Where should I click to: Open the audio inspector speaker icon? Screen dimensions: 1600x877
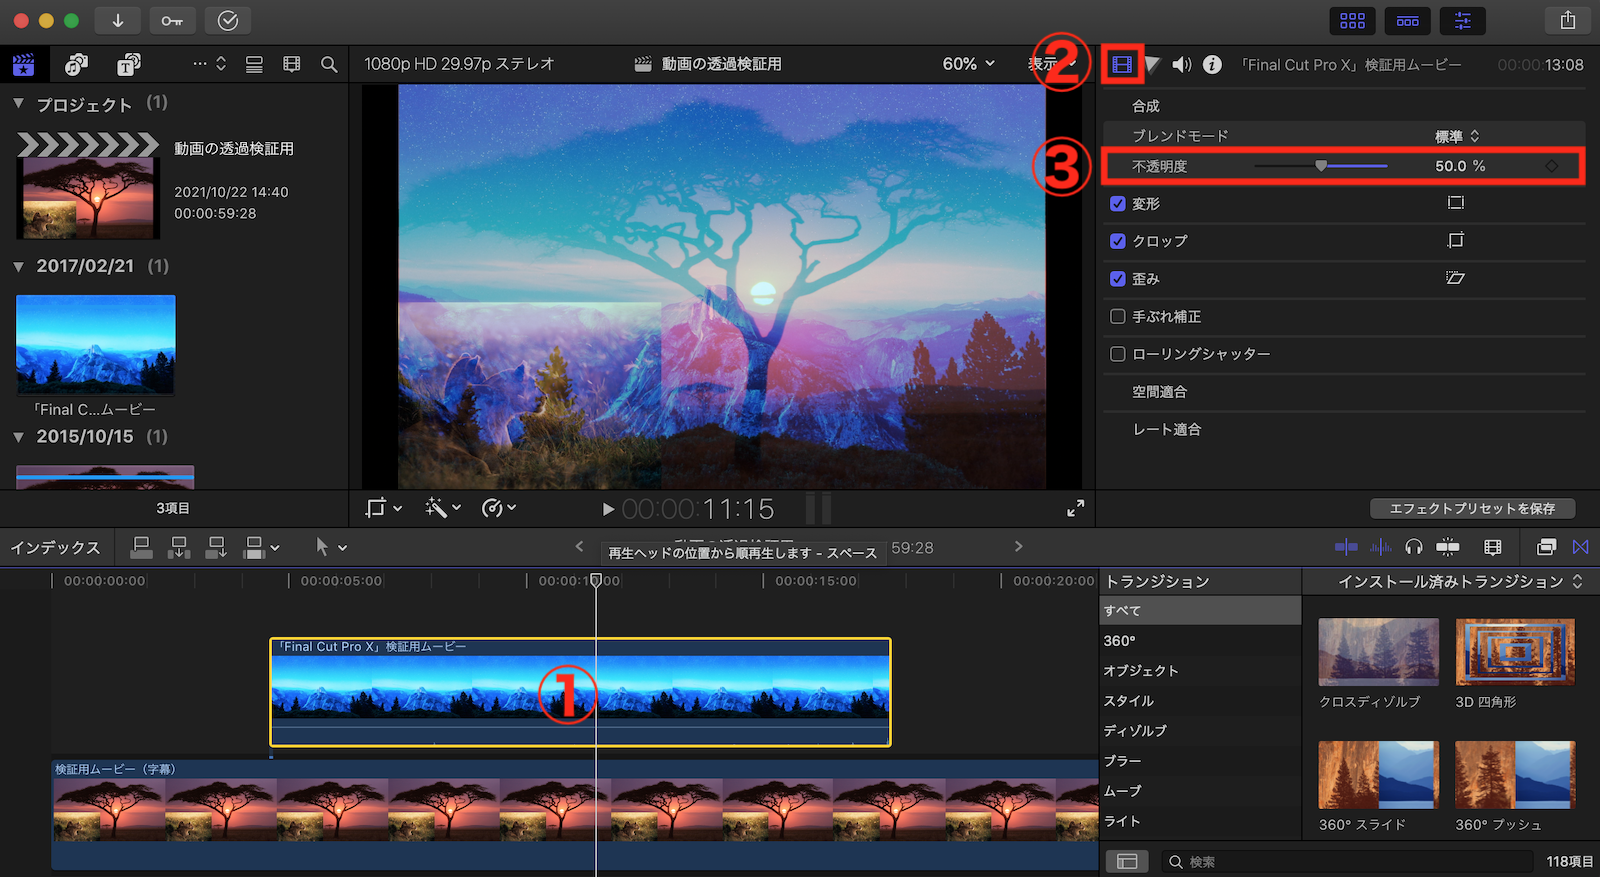click(1181, 65)
